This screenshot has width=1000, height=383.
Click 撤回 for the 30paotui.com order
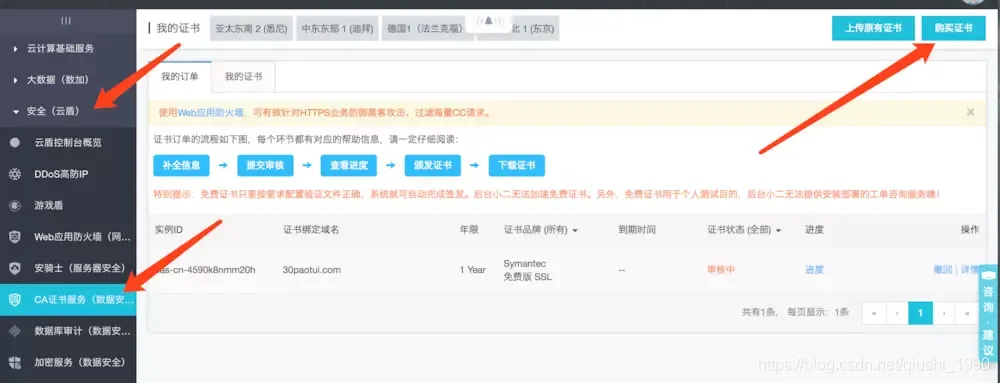[x=943, y=270]
